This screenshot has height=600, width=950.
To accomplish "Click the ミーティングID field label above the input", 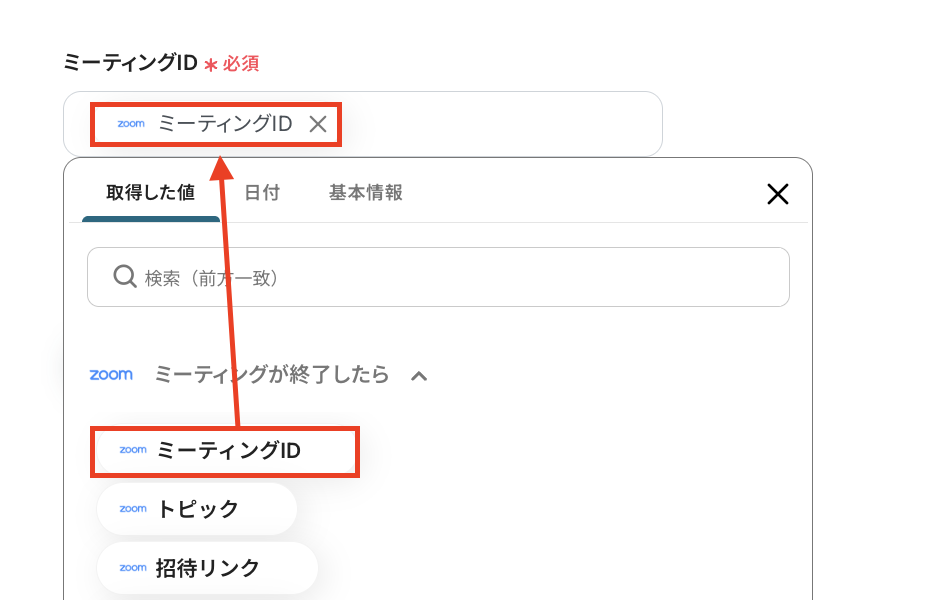I will tap(130, 63).
